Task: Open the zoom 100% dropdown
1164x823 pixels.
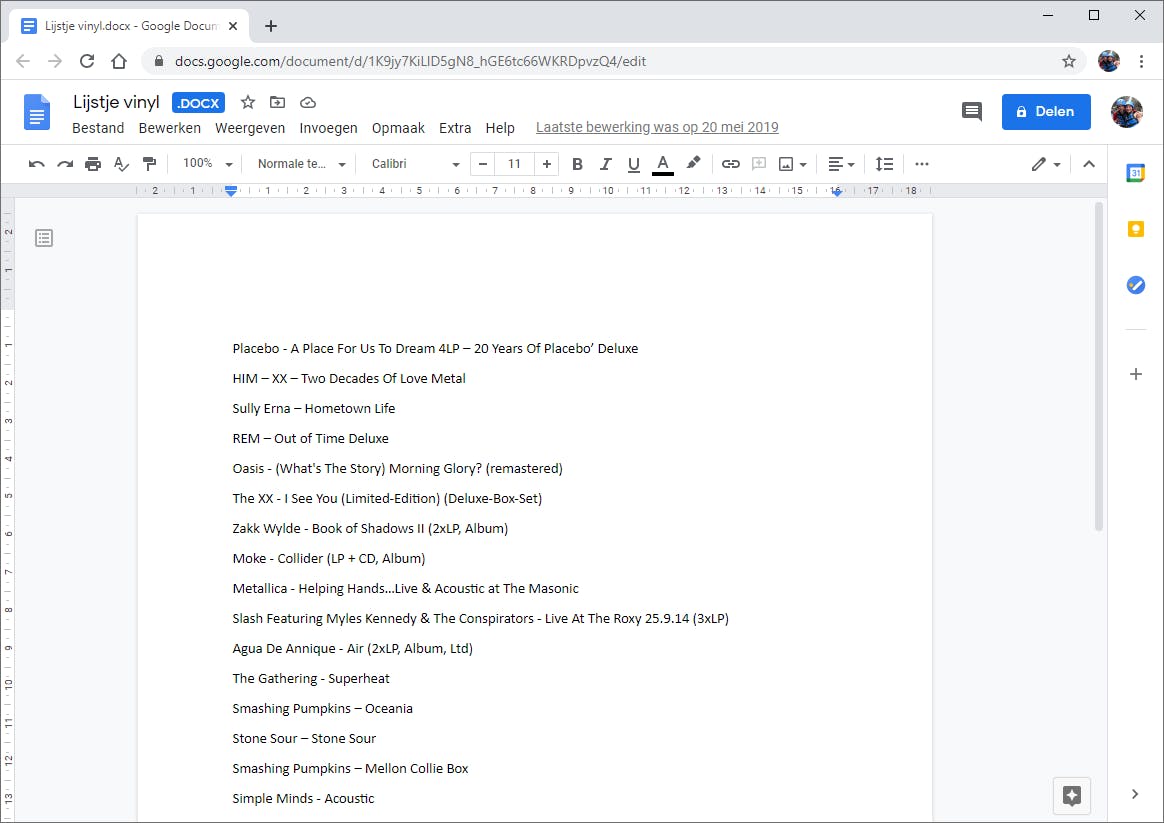Action: [x=207, y=163]
